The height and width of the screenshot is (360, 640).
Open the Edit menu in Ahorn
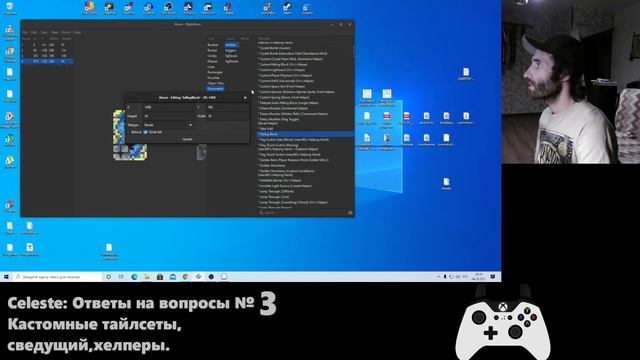(x=34, y=32)
